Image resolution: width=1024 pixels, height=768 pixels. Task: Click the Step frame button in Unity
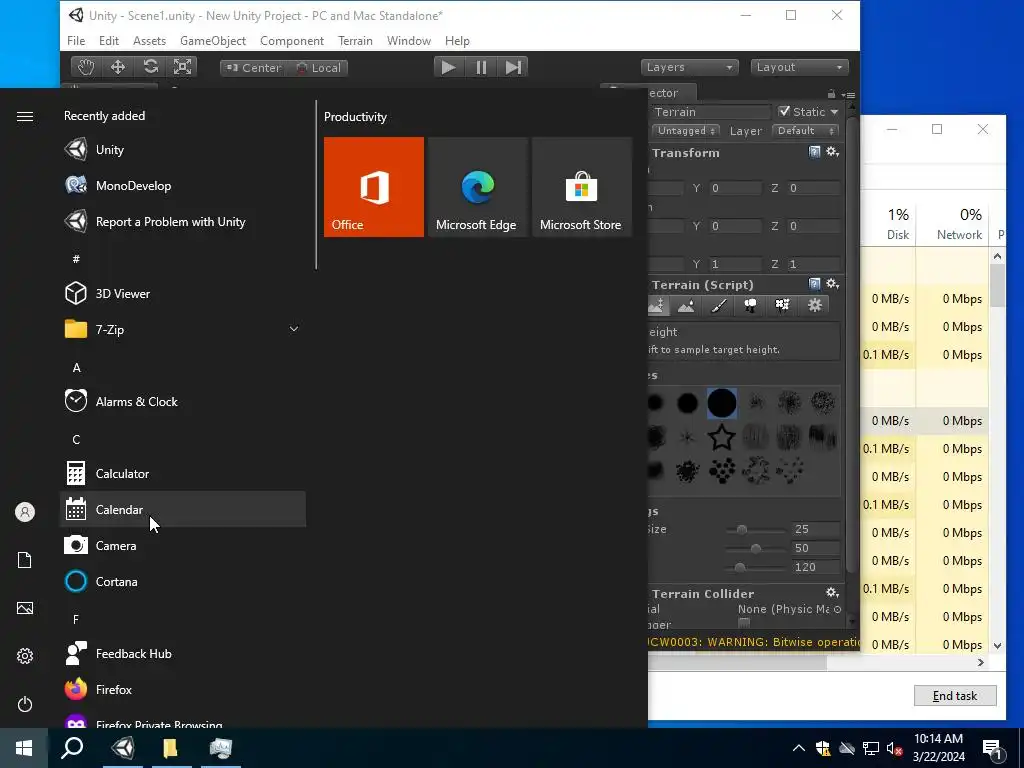pyautogui.click(x=513, y=67)
